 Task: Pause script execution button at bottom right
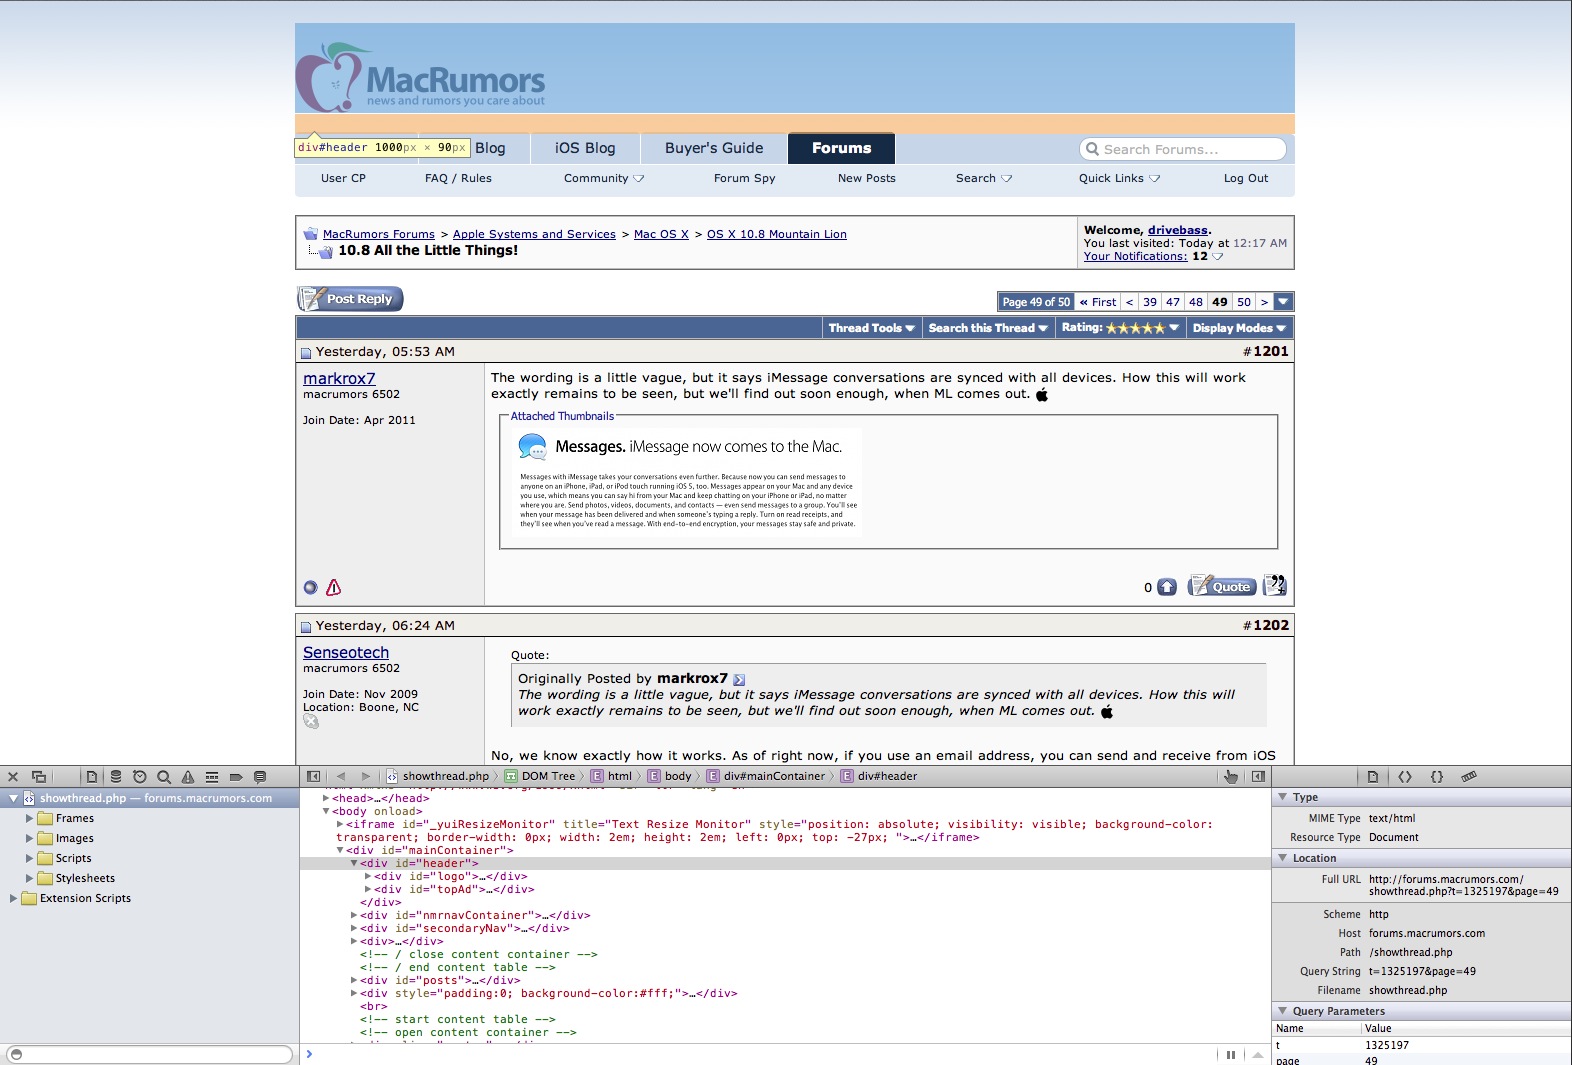(x=1231, y=1055)
